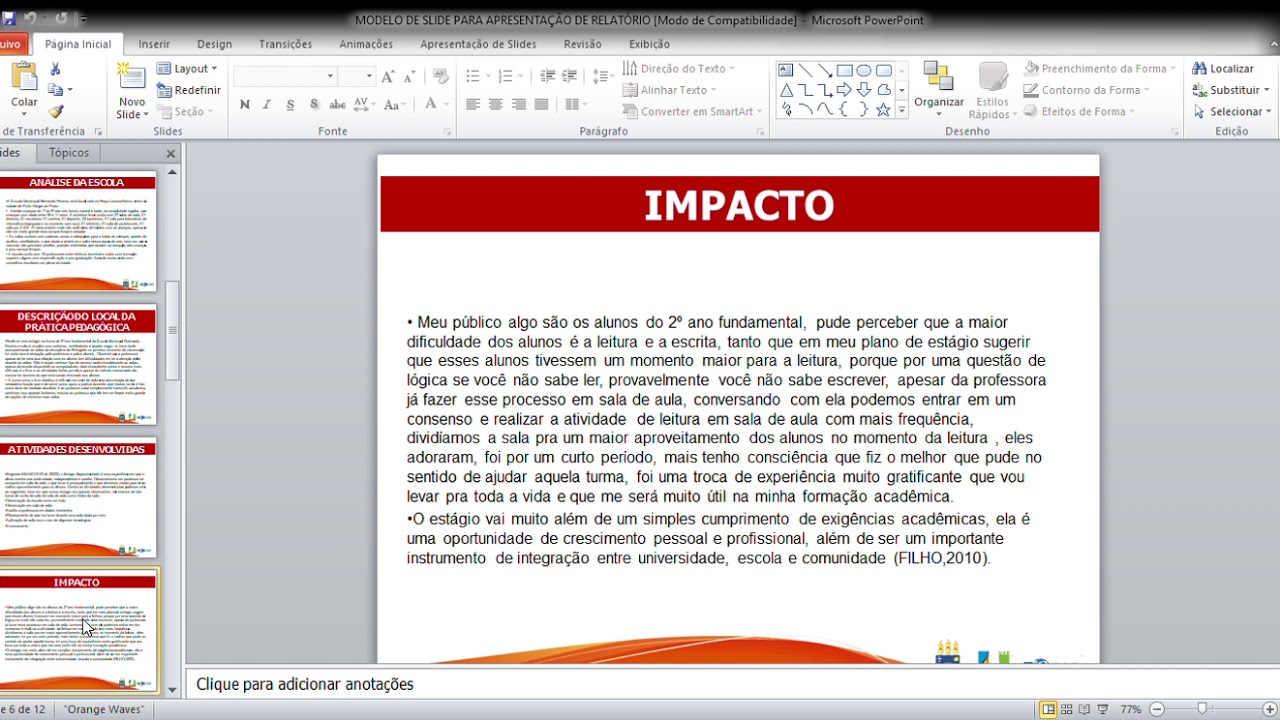Open Apresentação de Slides tab
1280x720 pixels.
click(x=478, y=44)
